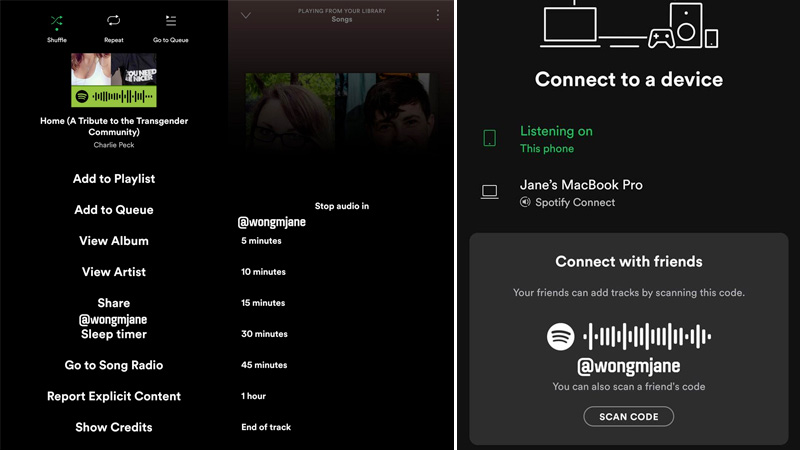800x450 pixels.
Task: Choose Share from song menu
Action: point(114,303)
